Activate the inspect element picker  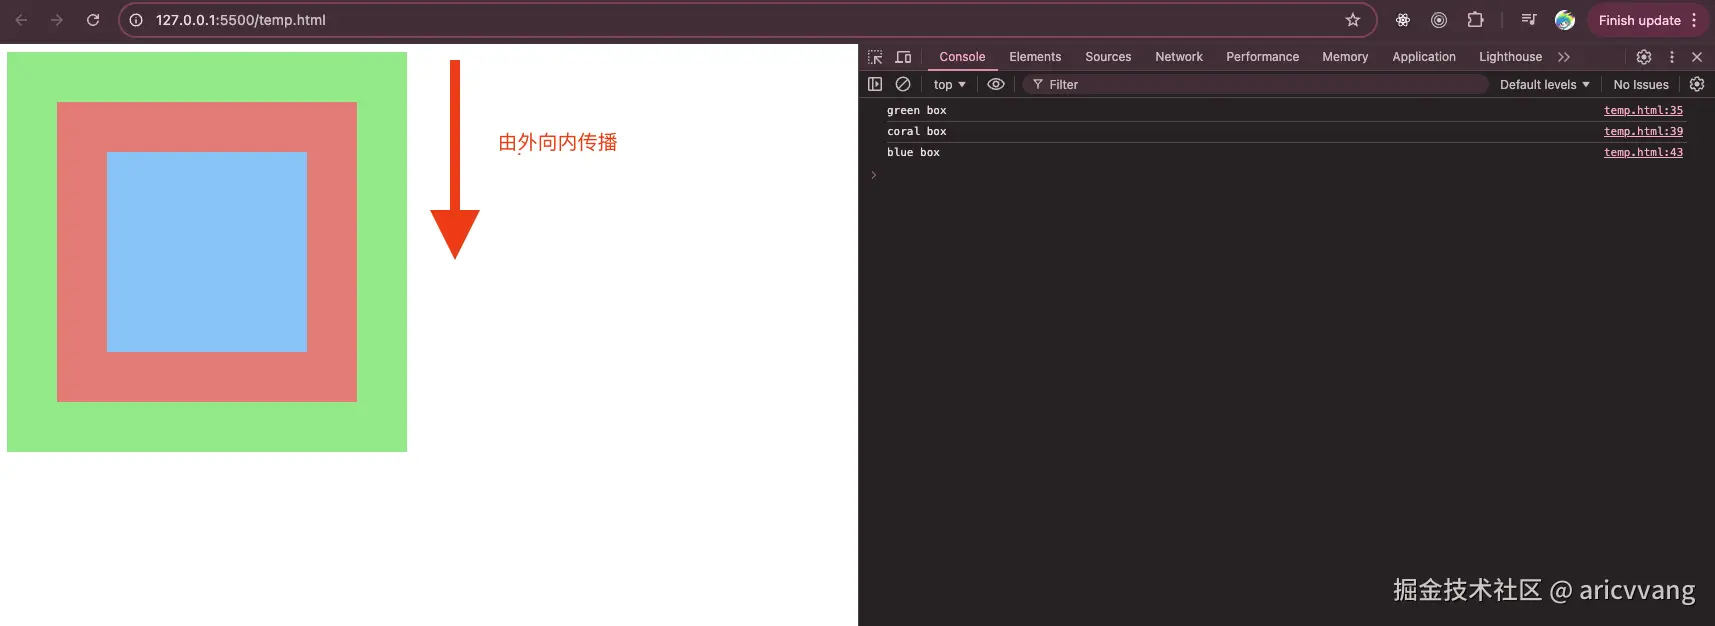pos(875,57)
